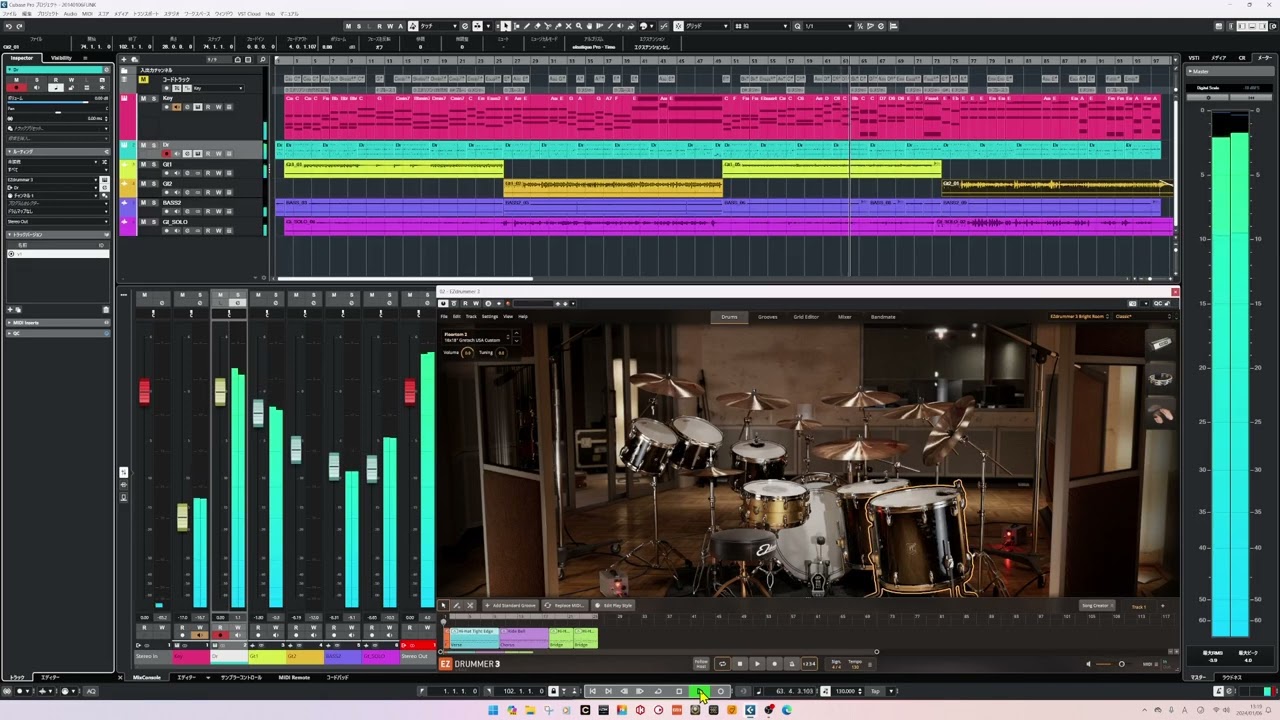Image resolution: width=1280 pixels, height=720 pixels.
Task: Toggle global Solo S button in toolbar
Action: click(x=358, y=26)
